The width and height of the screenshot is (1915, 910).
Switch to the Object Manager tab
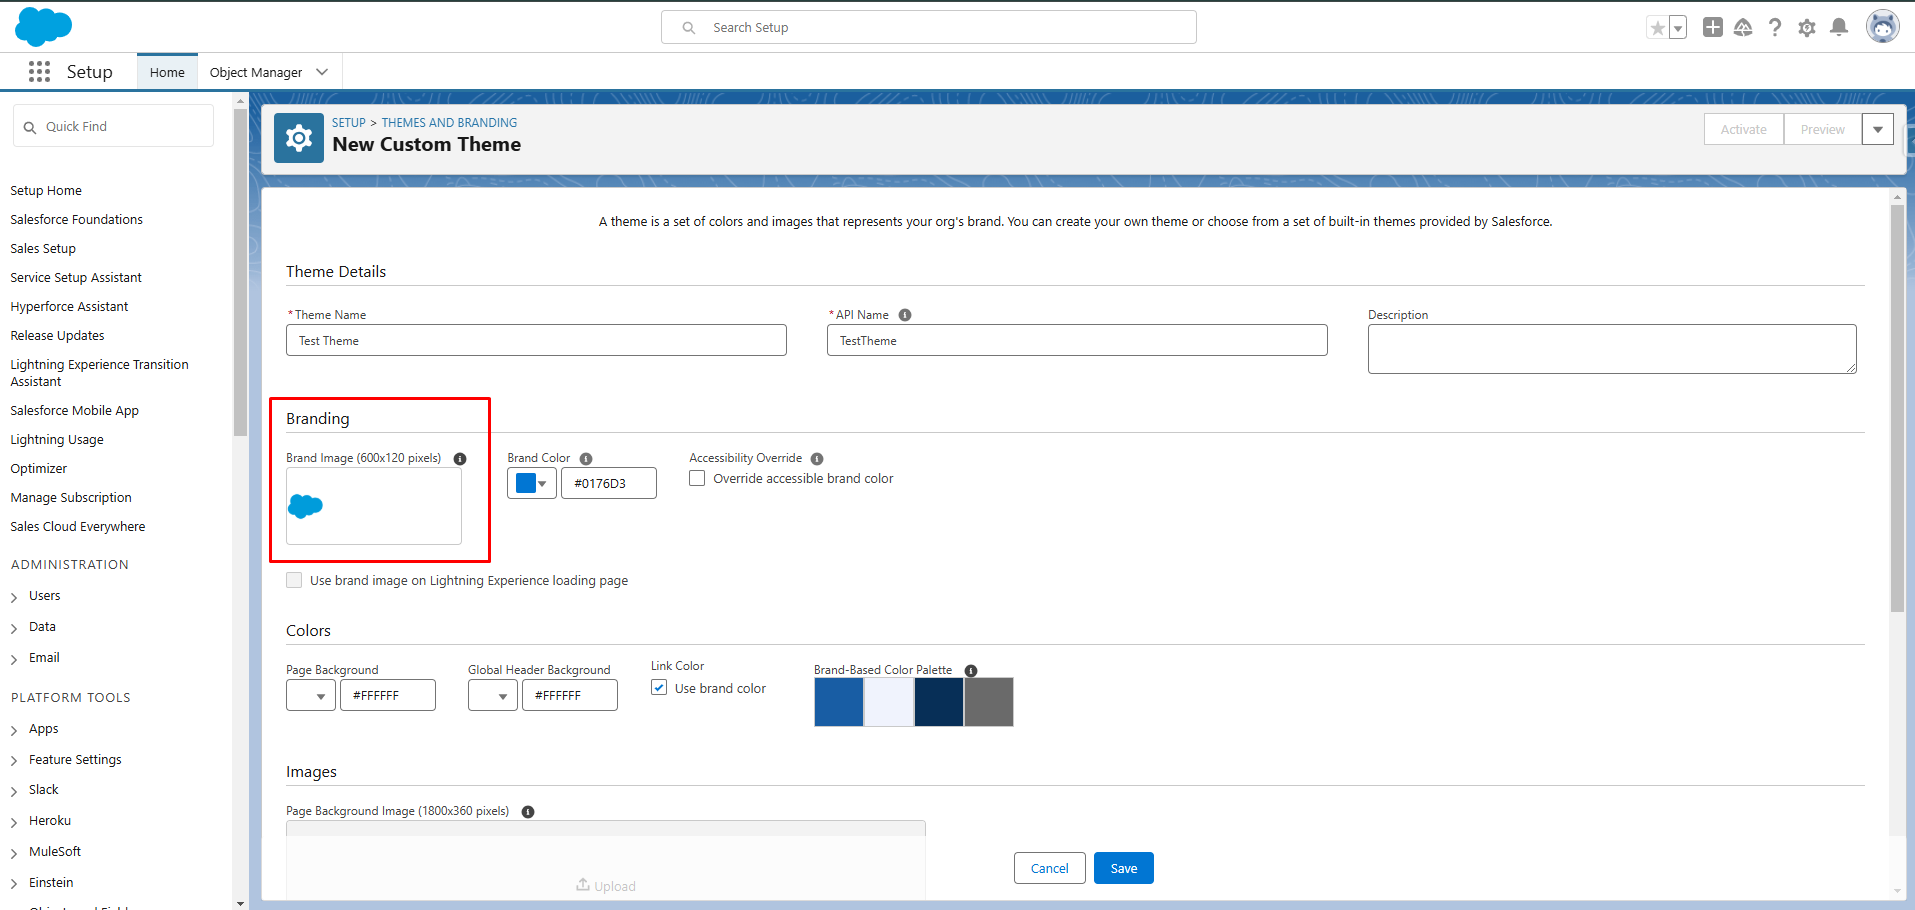(x=256, y=72)
